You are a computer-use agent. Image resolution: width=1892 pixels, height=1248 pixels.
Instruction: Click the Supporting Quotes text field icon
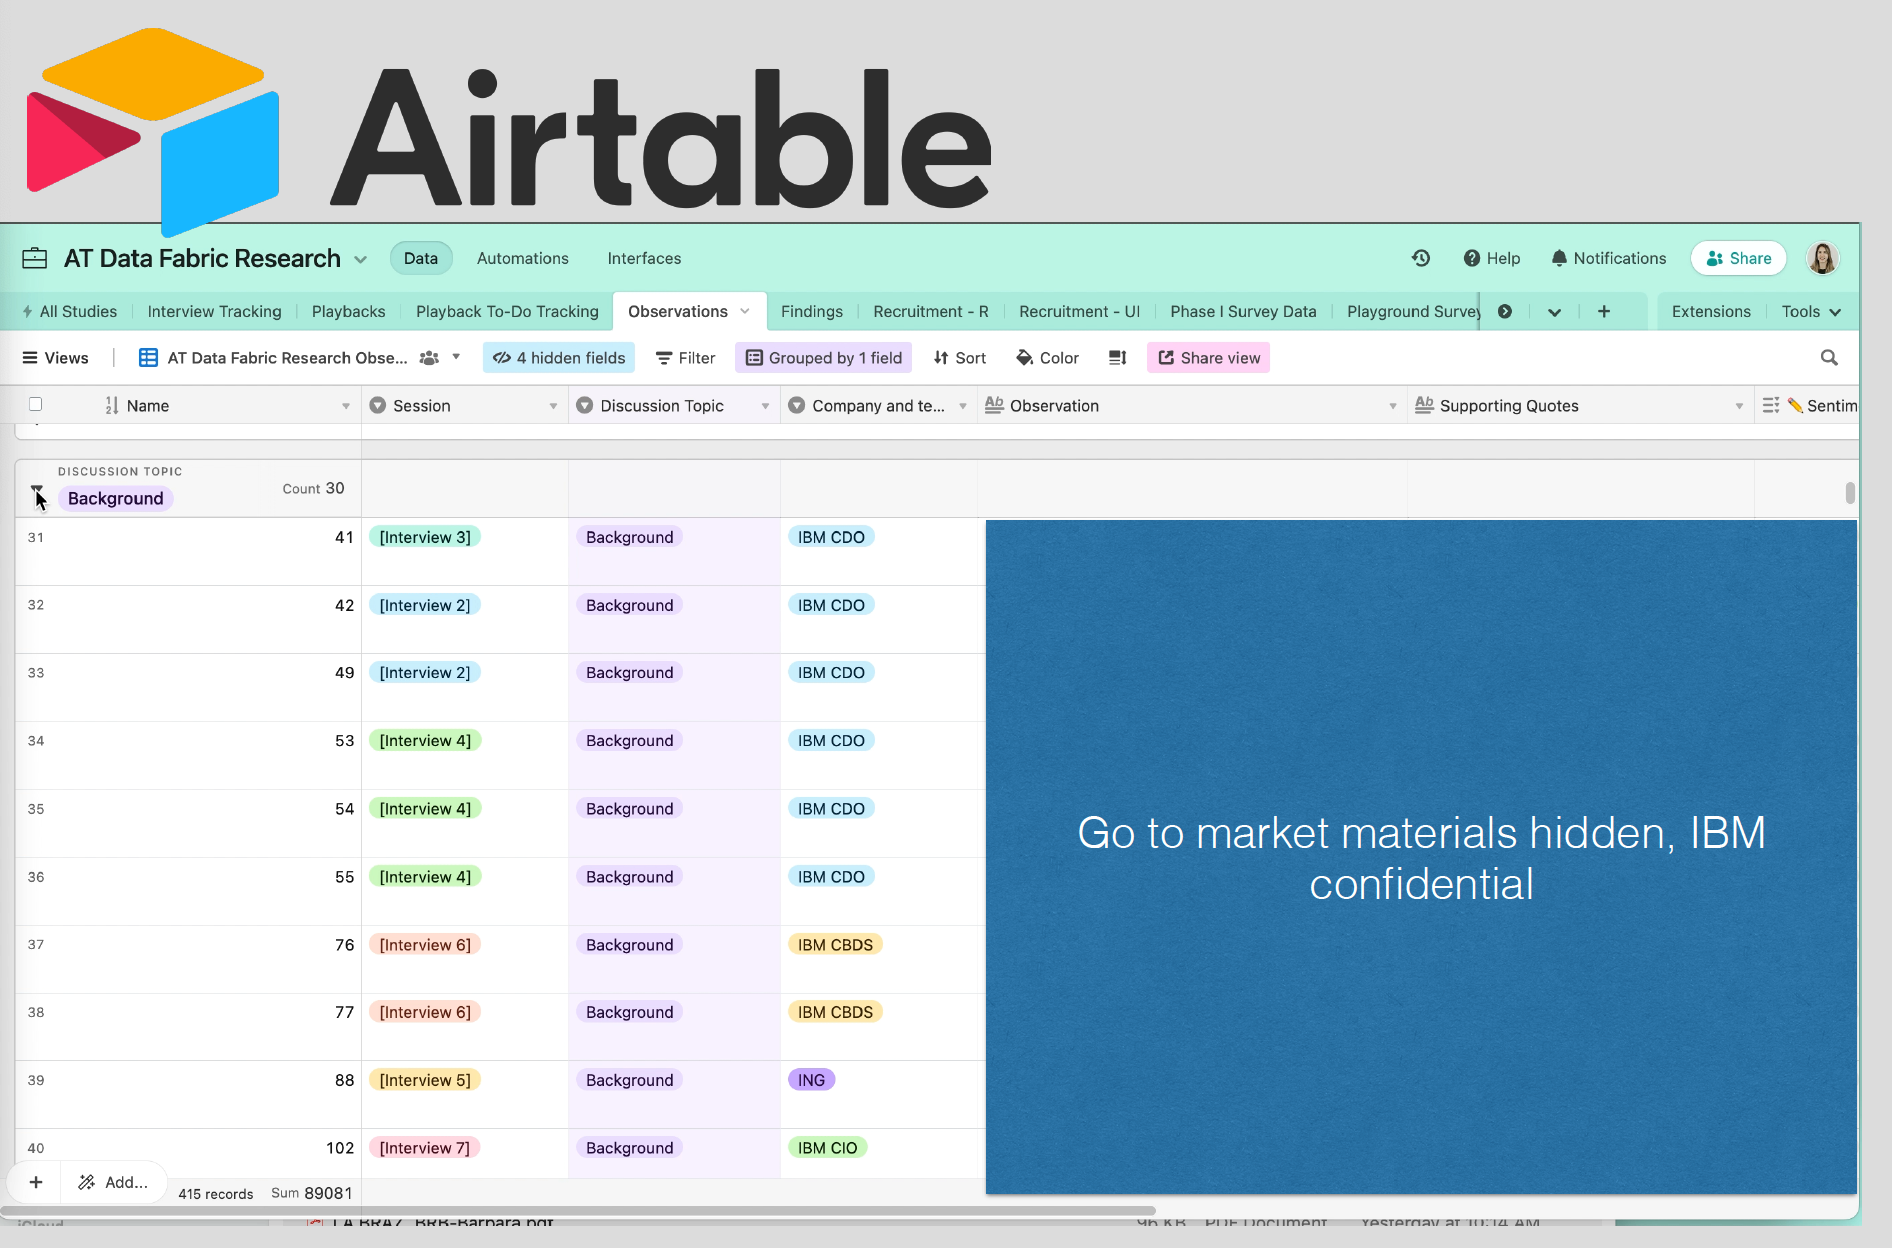coord(1424,405)
